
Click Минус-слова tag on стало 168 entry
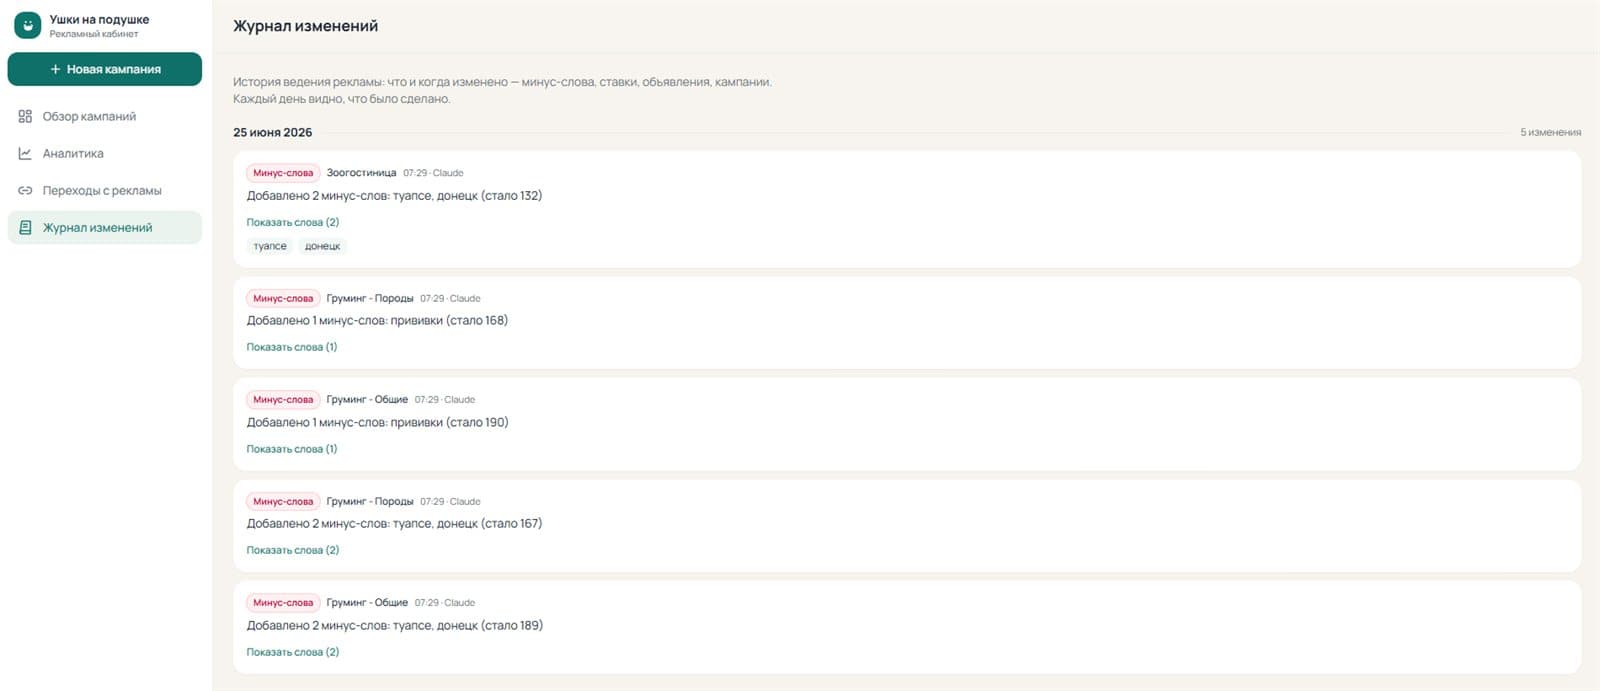[x=283, y=298]
